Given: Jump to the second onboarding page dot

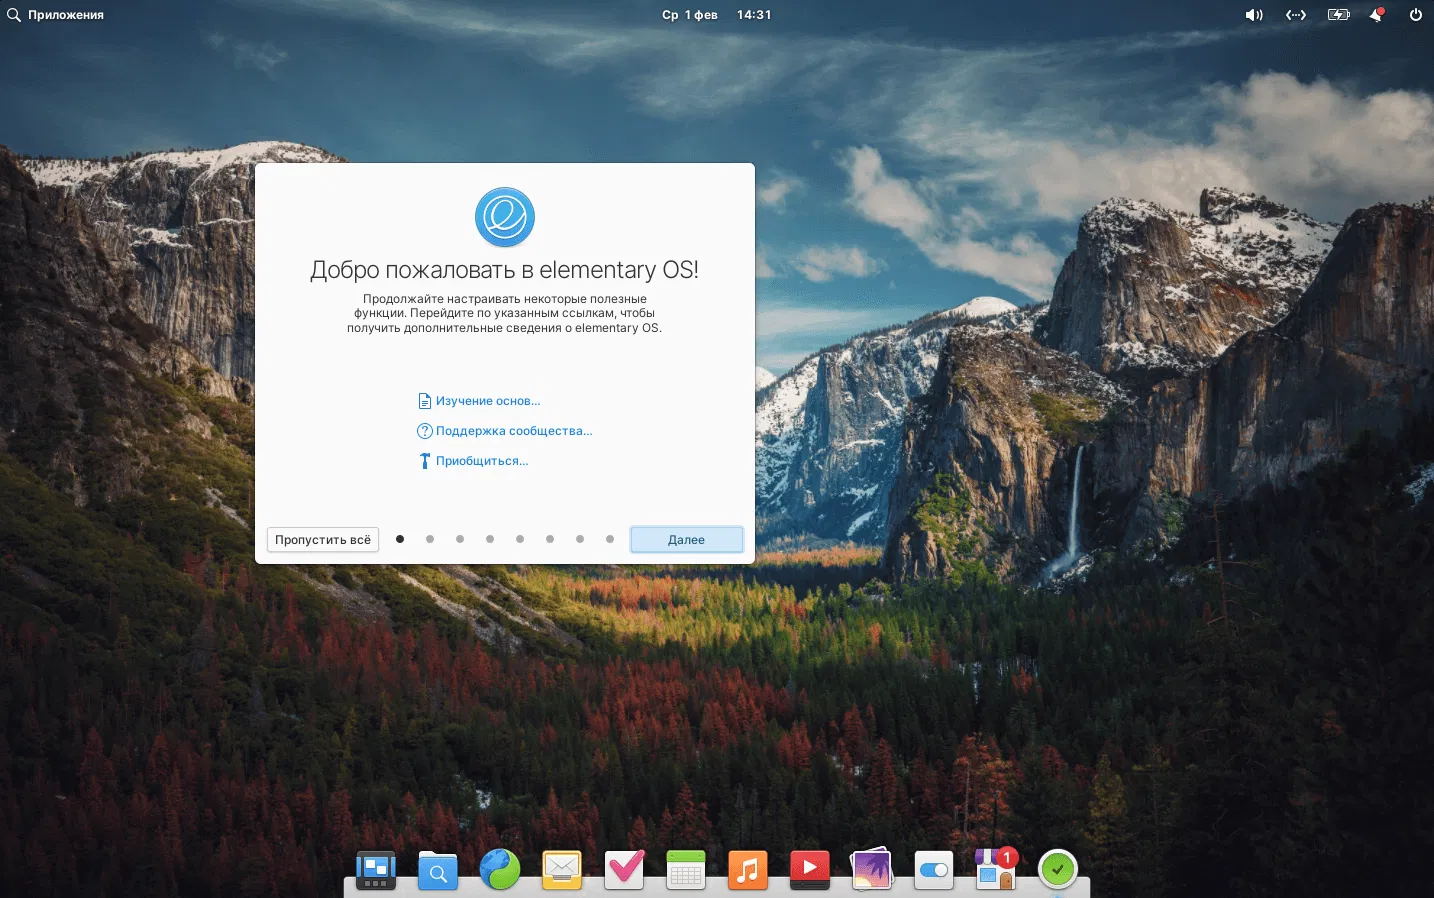Looking at the screenshot, I should [x=430, y=539].
